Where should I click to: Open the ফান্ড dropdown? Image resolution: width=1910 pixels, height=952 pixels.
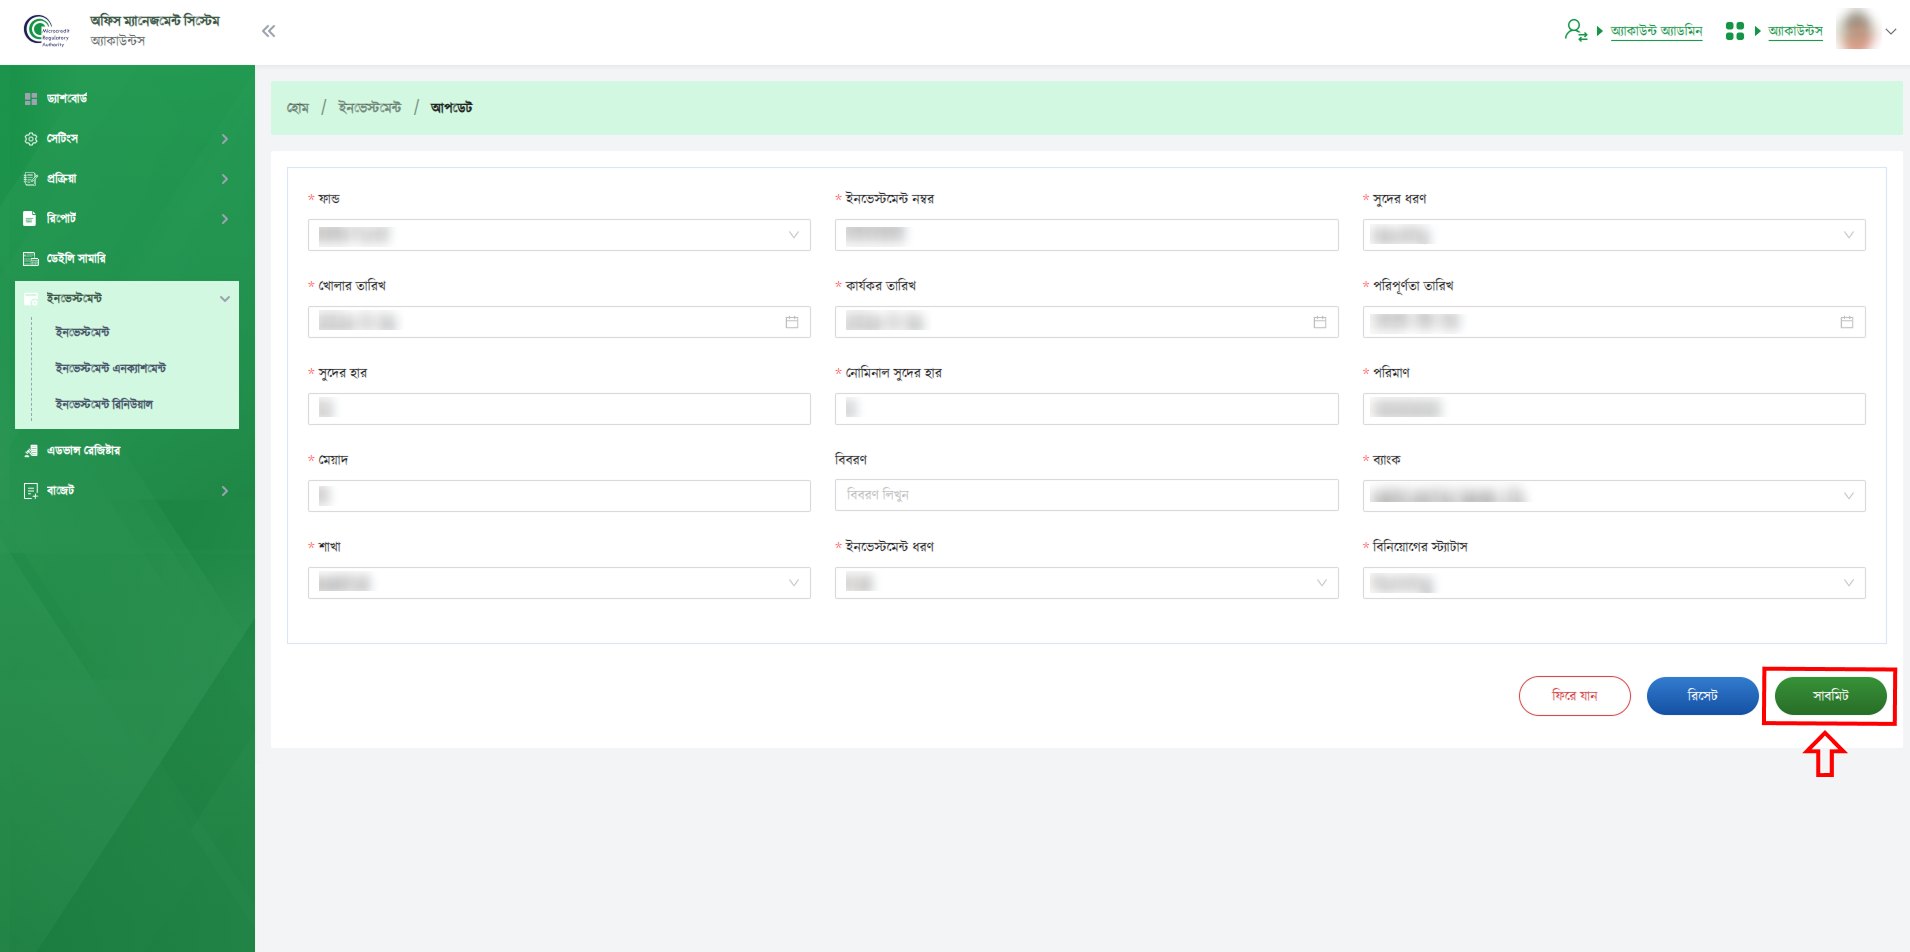(559, 235)
